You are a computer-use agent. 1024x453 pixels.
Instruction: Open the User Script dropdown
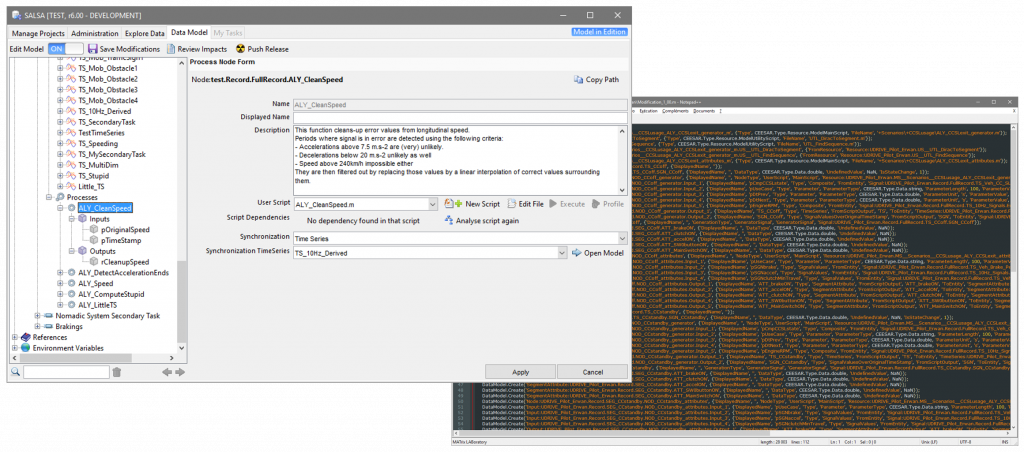pyautogui.click(x=434, y=204)
